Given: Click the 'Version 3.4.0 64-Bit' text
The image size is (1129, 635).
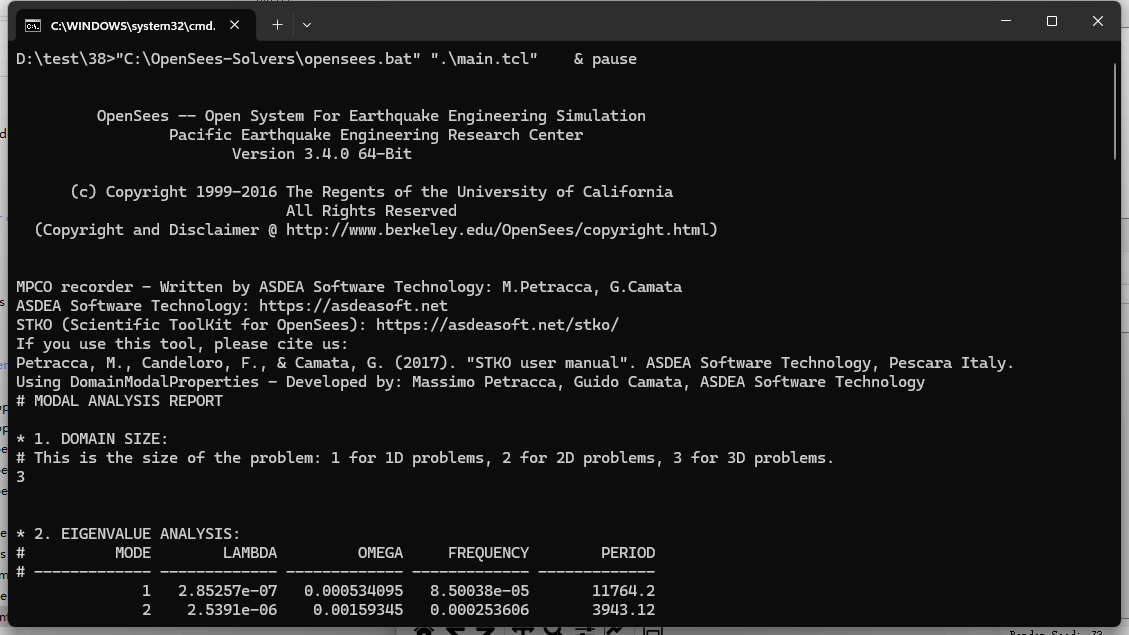Looking at the screenshot, I should (322, 154).
